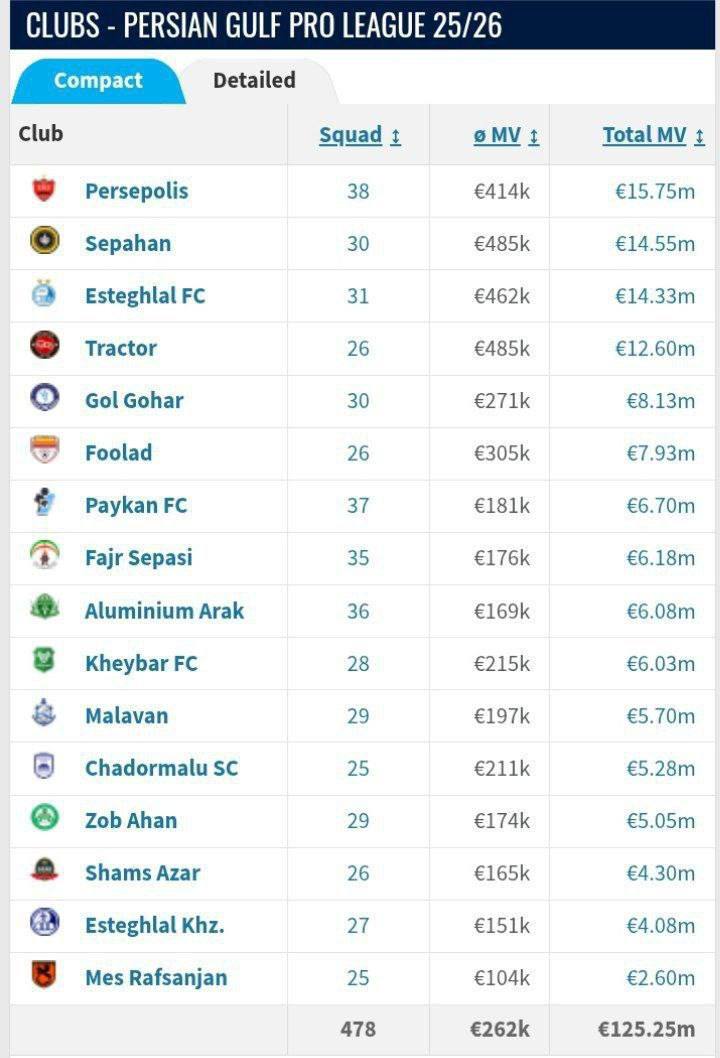Sort the table by ø MV column

[498, 134]
